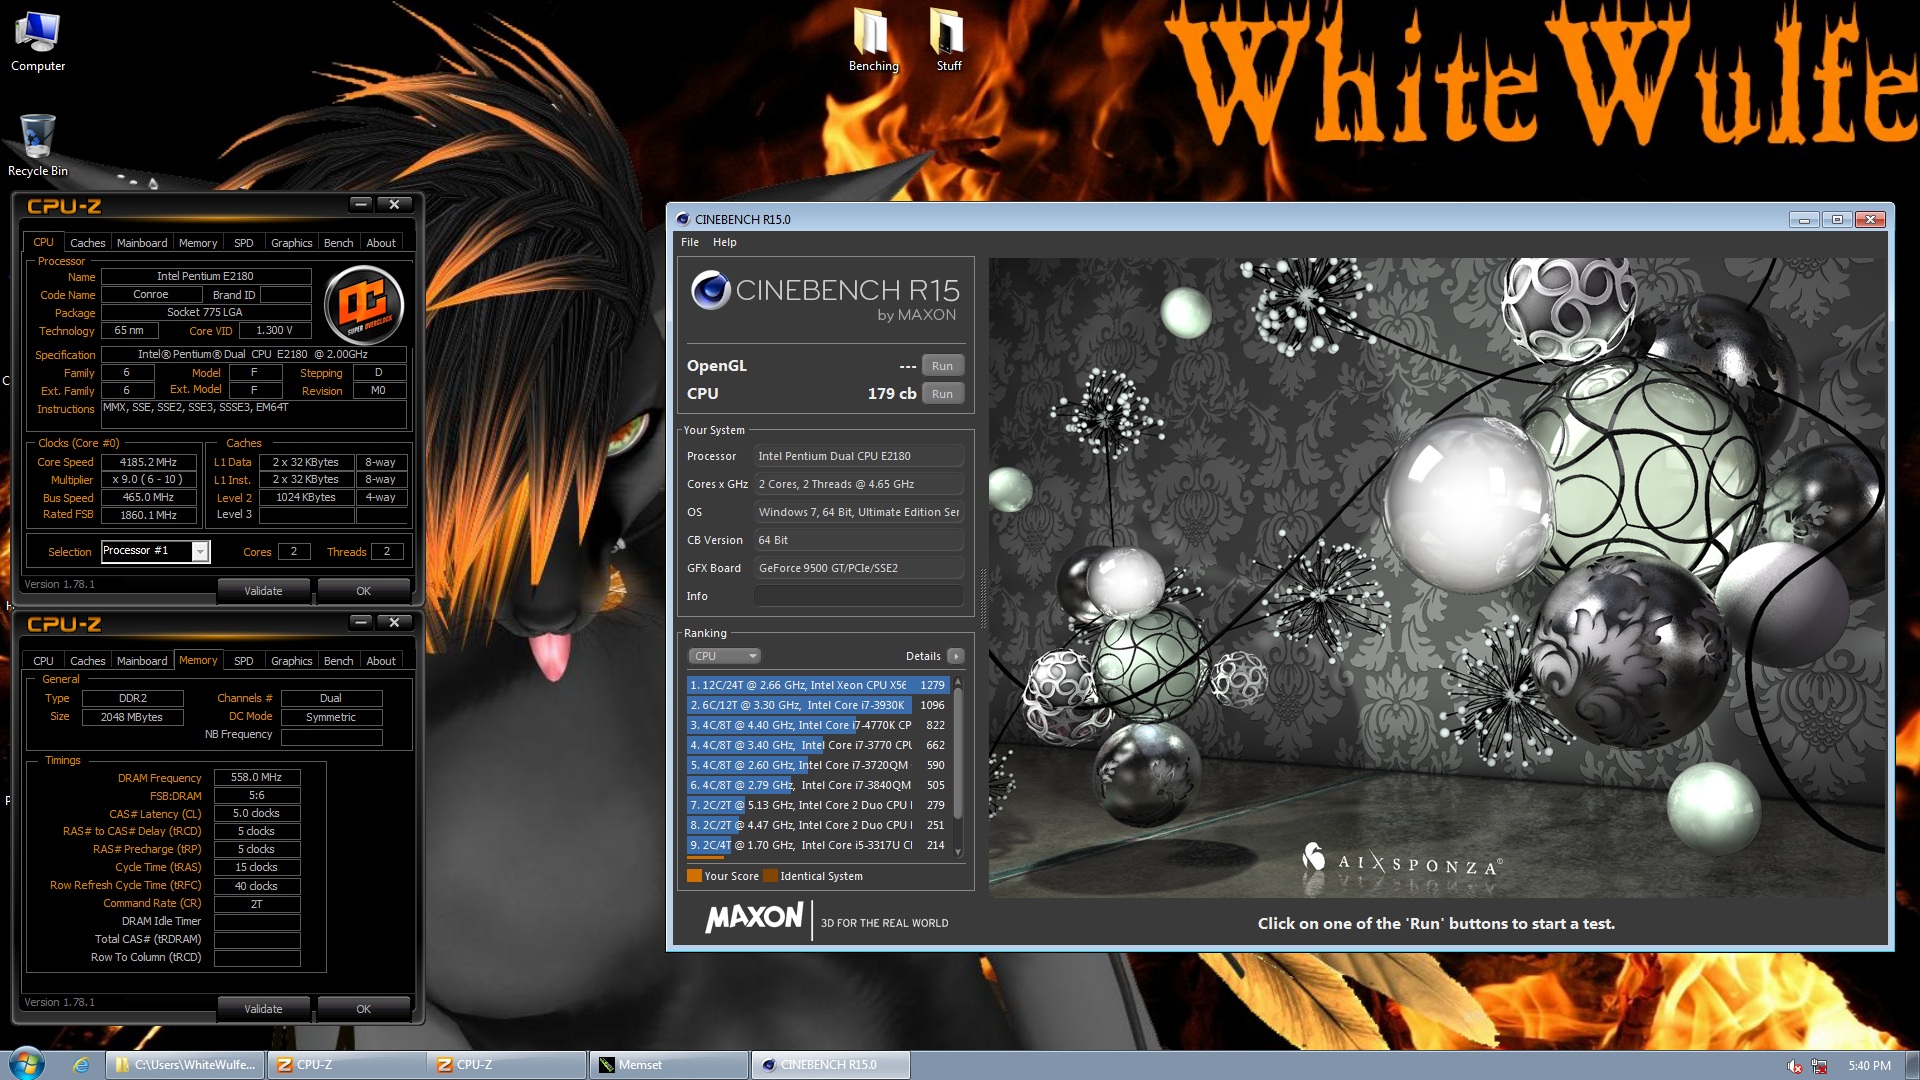Click the Intel Pentium E2180 name field
This screenshot has width=1920, height=1080.
205,276
